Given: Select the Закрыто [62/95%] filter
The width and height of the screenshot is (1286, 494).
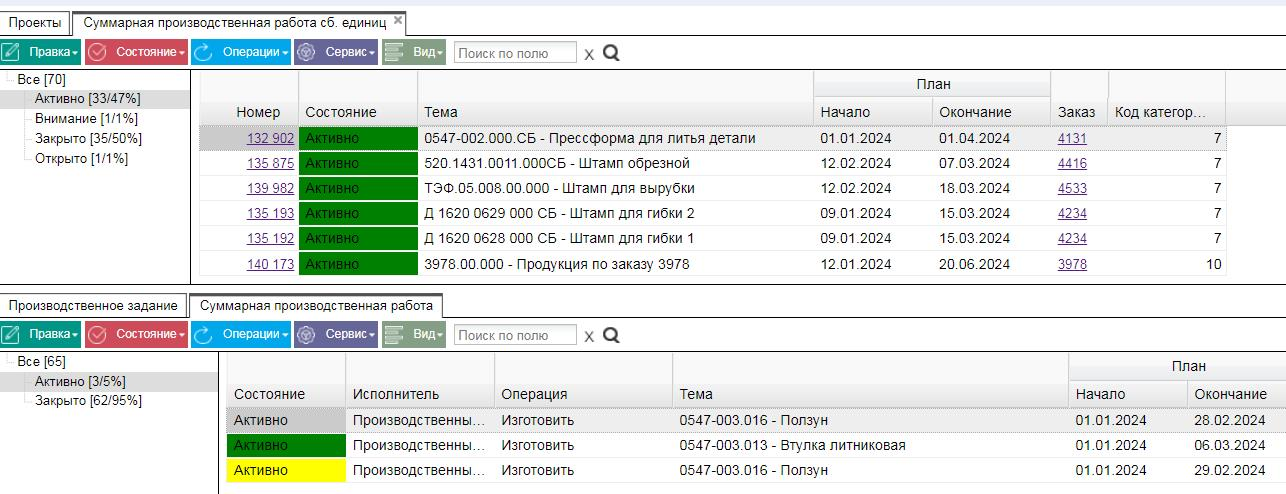Looking at the screenshot, I should click(x=88, y=401).
